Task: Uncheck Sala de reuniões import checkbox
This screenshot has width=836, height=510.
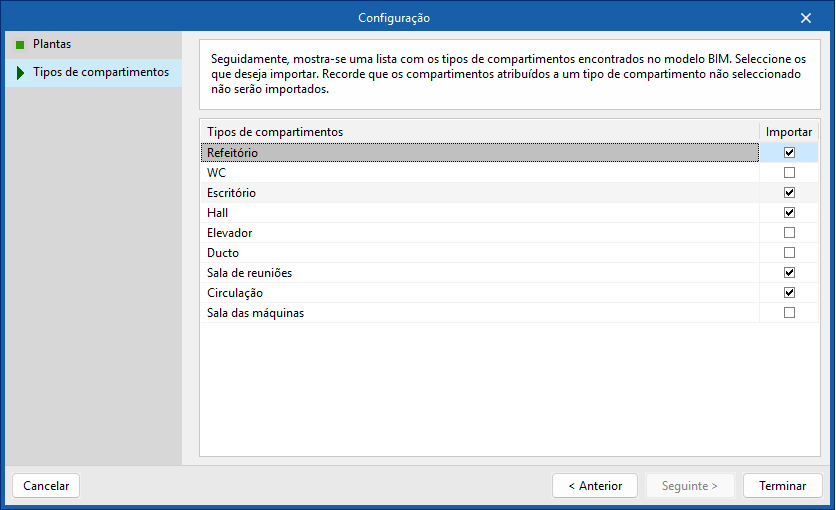Action: click(x=789, y=273)
